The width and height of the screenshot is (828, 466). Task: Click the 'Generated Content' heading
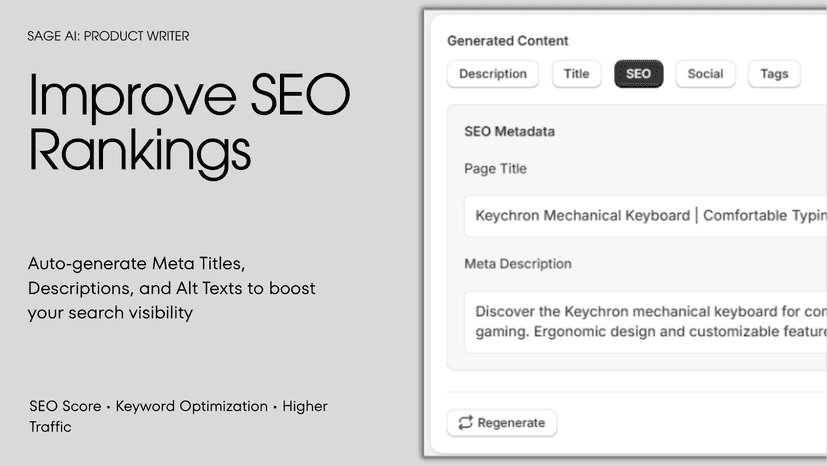(507, 41)
